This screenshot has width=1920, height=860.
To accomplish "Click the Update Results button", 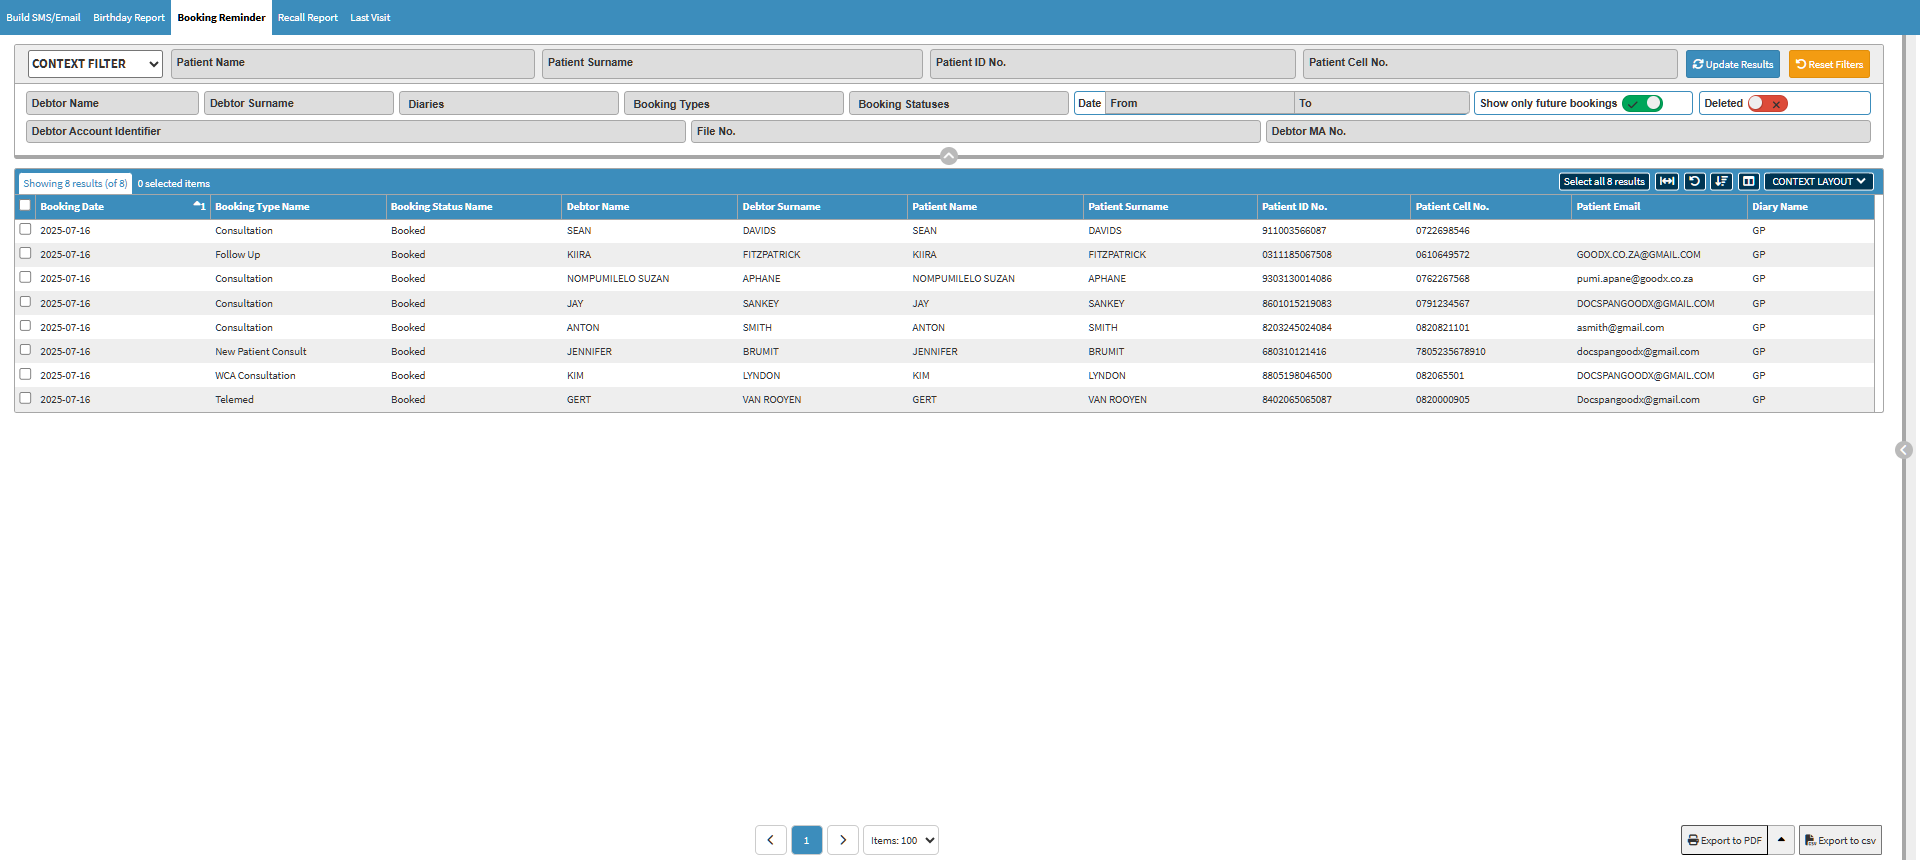I will (1732, 64).
